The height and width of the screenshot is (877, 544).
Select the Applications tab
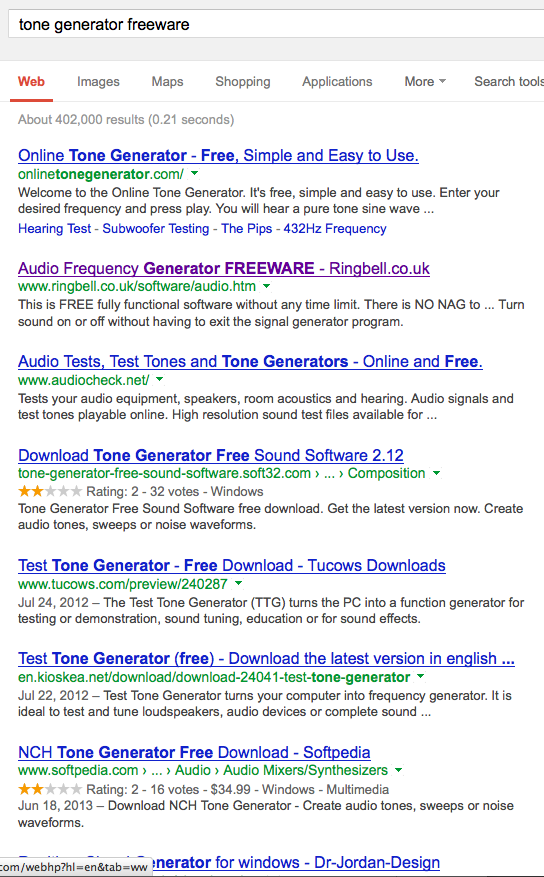point(337,82)
